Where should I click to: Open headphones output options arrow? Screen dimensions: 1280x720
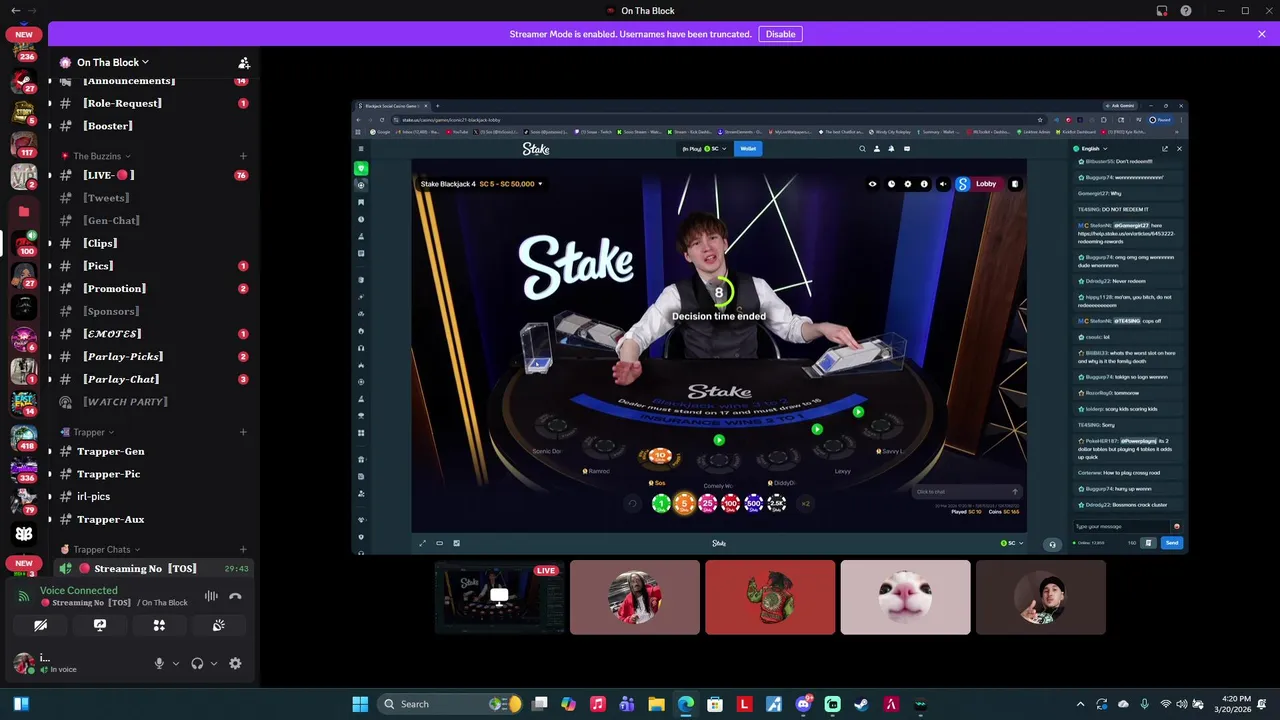click(213, 663)
